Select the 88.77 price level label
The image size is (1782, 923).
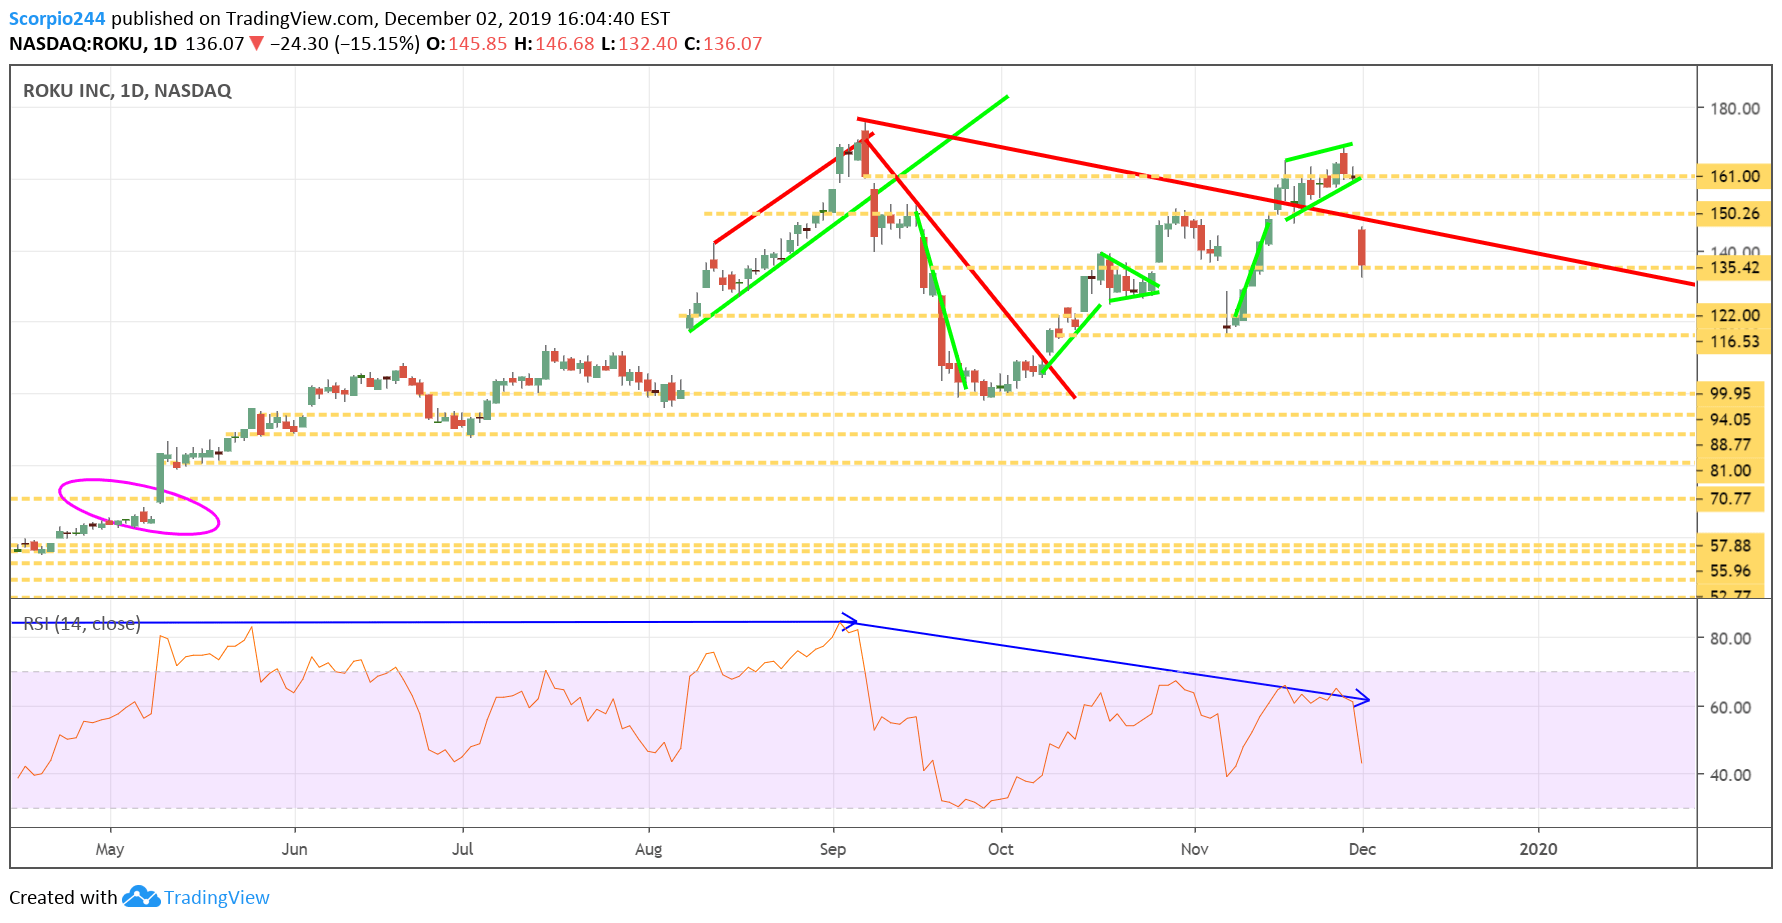point(1730,444)
